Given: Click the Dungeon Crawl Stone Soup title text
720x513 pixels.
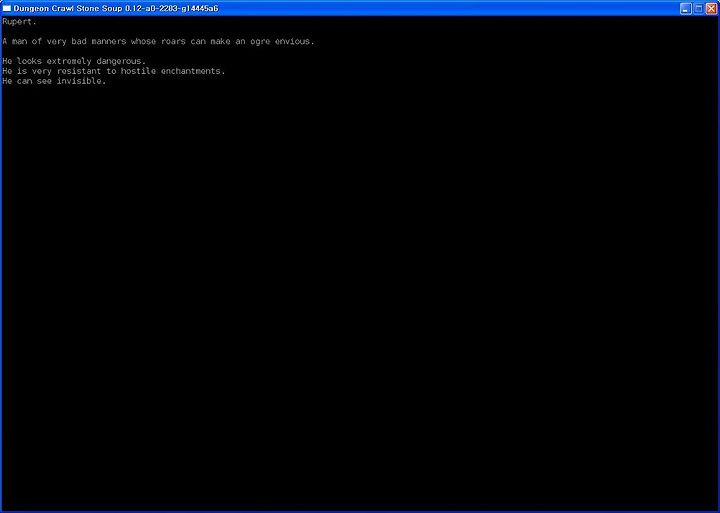Looking at the screenshot, I should [116, 8].
